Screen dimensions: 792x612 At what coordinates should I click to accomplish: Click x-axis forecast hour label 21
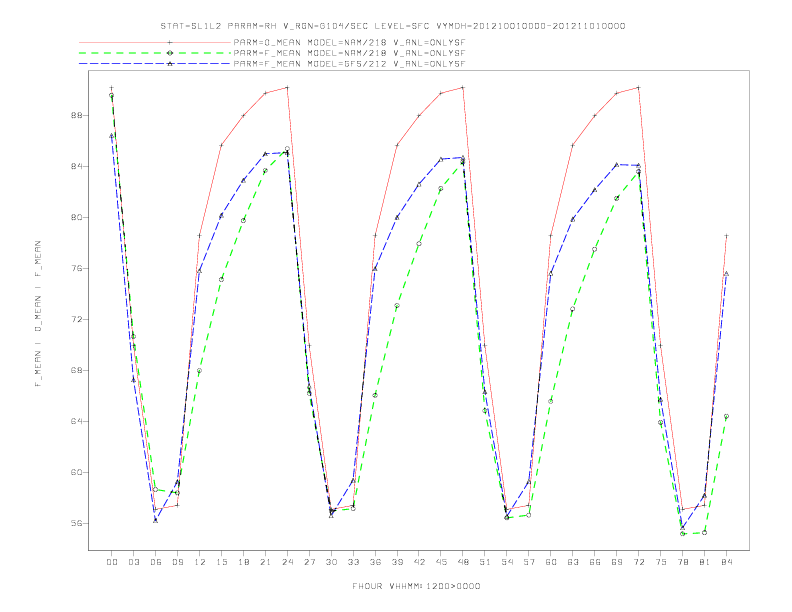pyautogui.click(x=265, y=562)
